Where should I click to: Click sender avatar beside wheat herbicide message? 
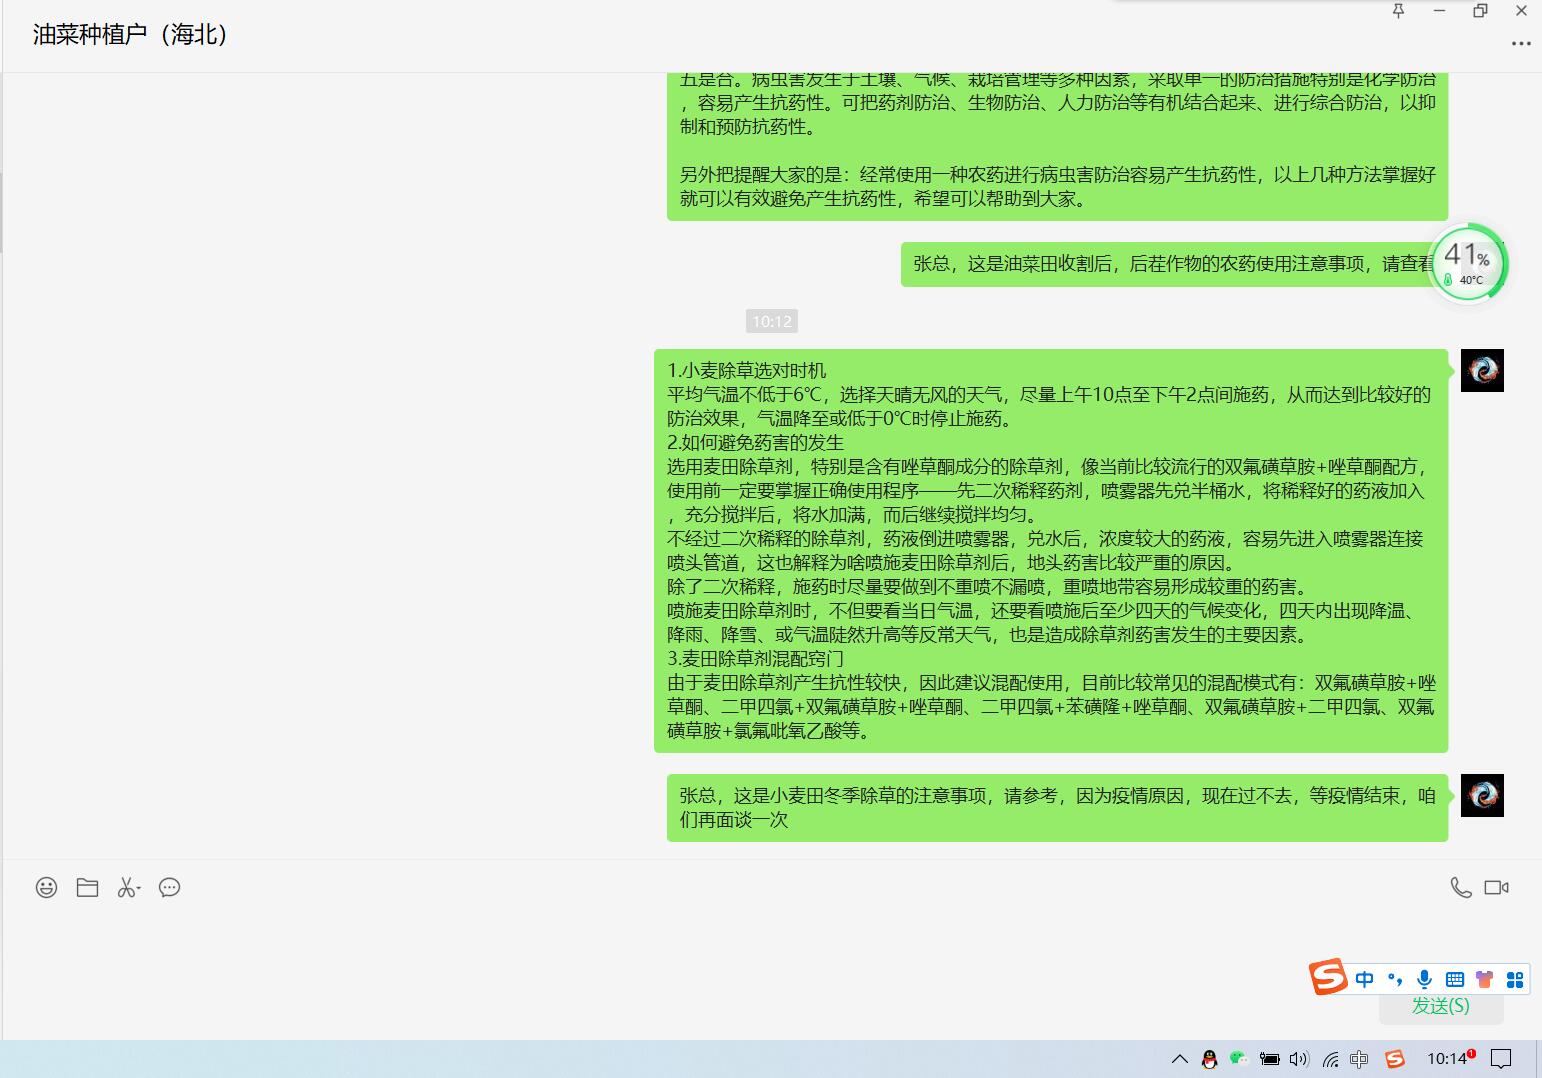1482,370
